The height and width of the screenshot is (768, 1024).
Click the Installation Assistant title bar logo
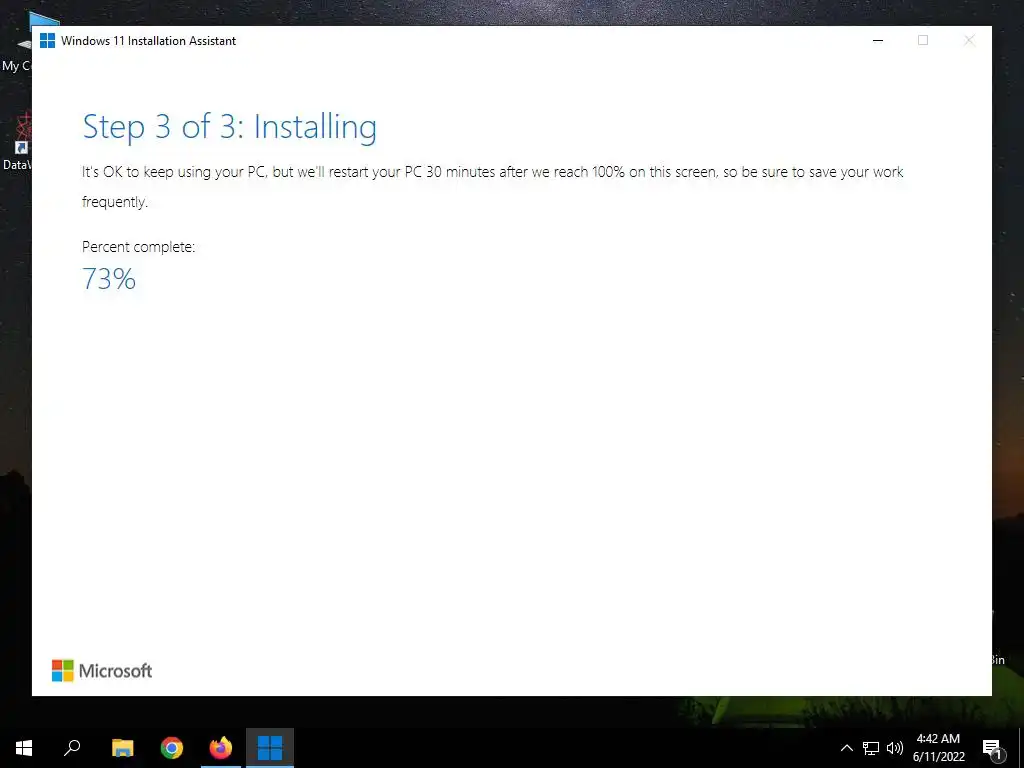47,40
